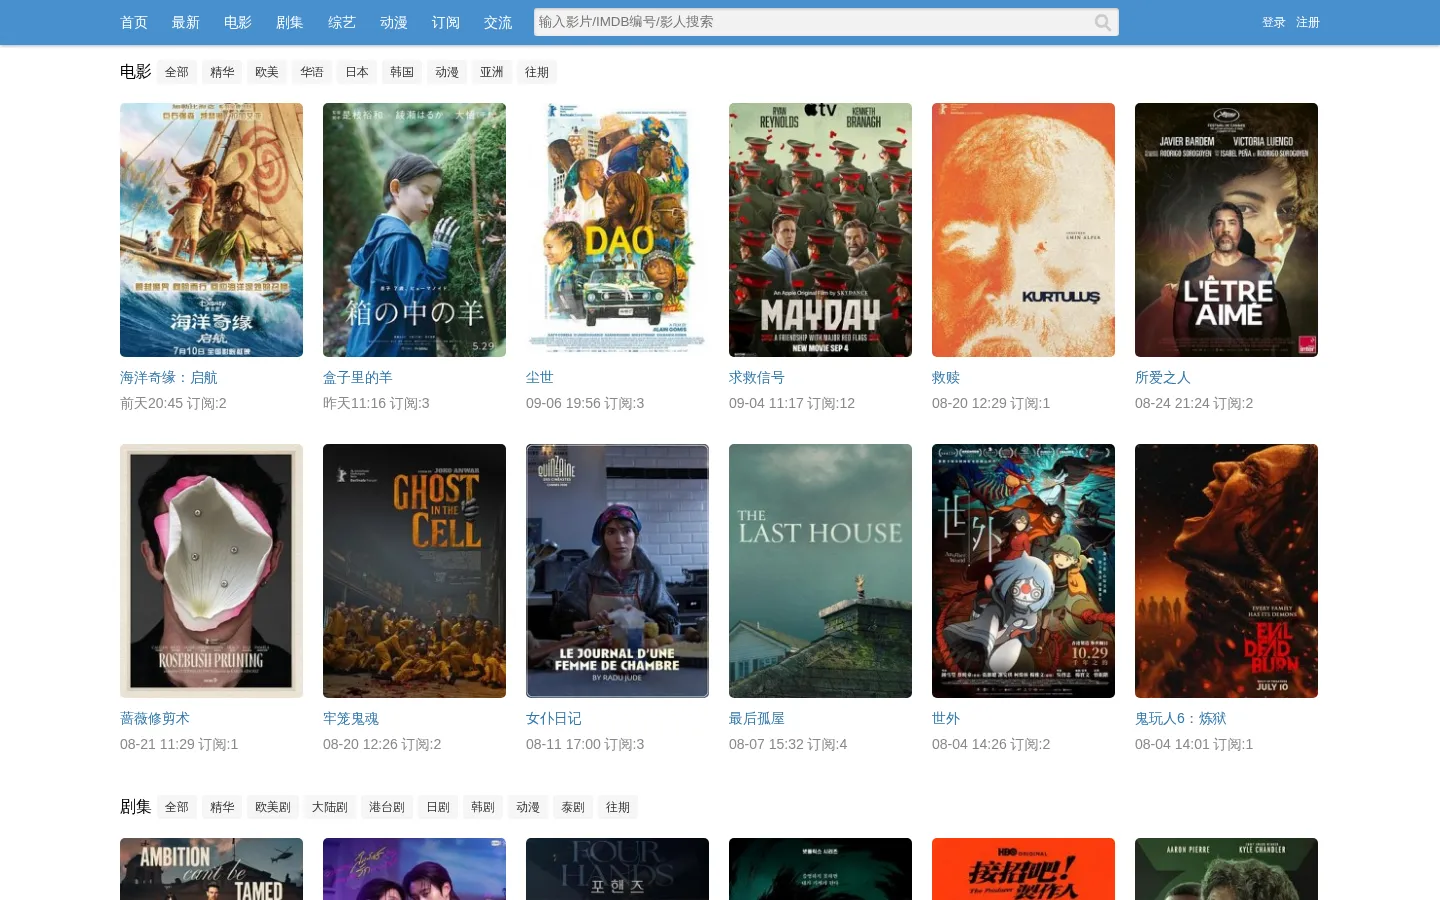1440x900 pixels.
Task: Open the KURTULUS poster thumbnail
Action: [x=1023, y=230]
